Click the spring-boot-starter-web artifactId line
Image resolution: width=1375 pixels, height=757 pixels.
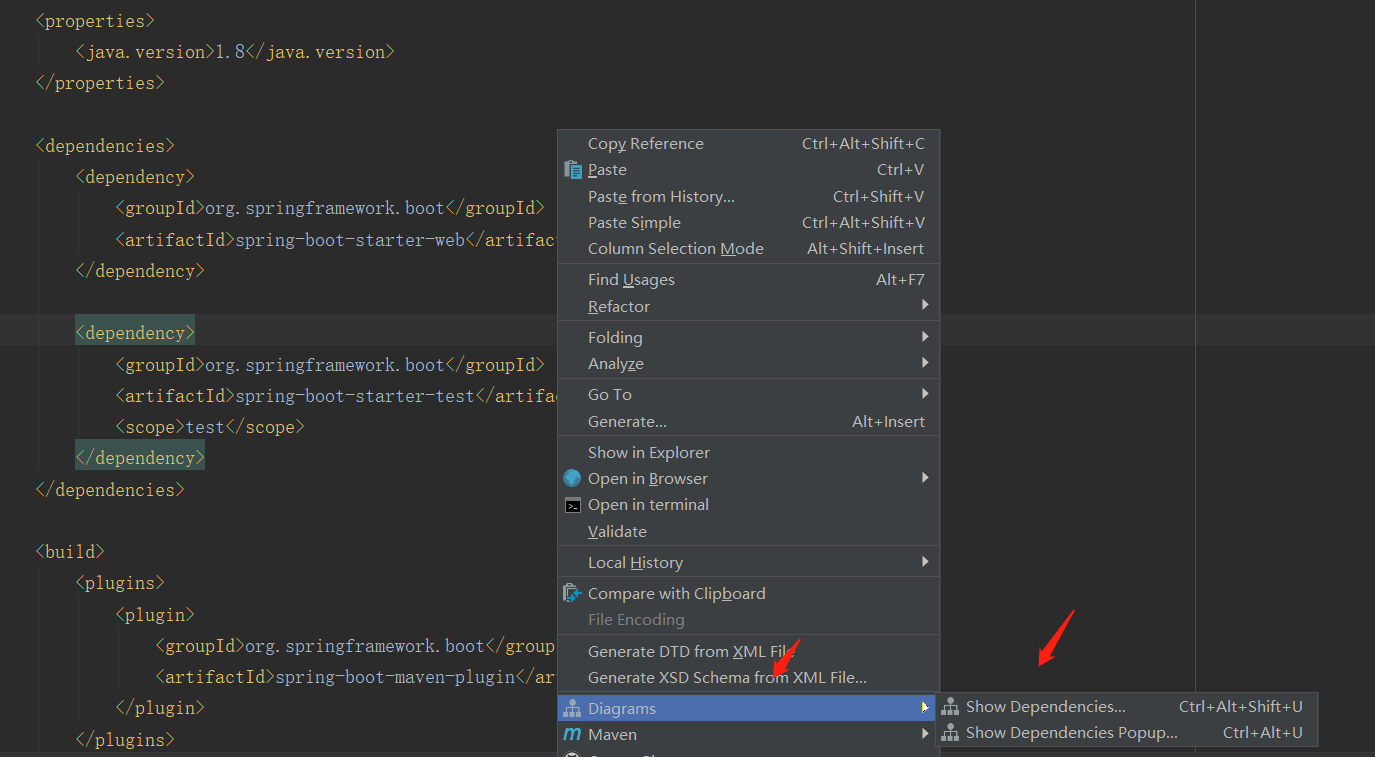coord(336,240)
